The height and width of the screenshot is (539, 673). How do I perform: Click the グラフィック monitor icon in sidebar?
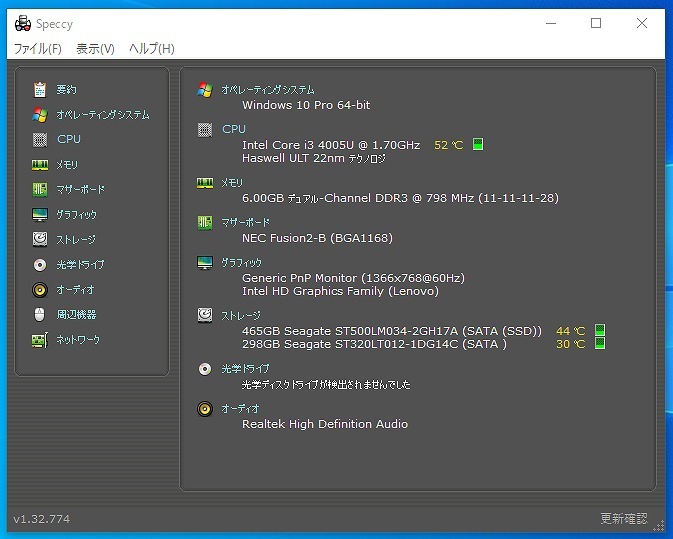point(40,215)
